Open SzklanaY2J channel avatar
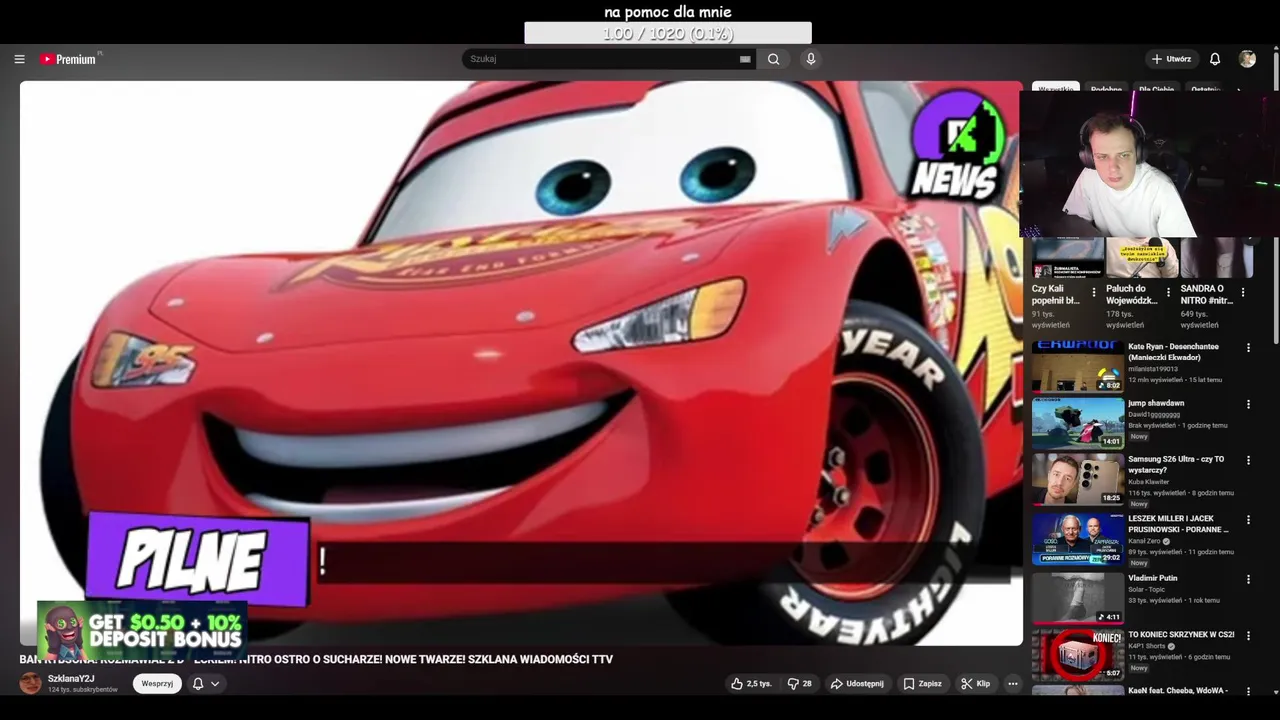Screen dimensions: 1280x720 (x=31, y=683)
